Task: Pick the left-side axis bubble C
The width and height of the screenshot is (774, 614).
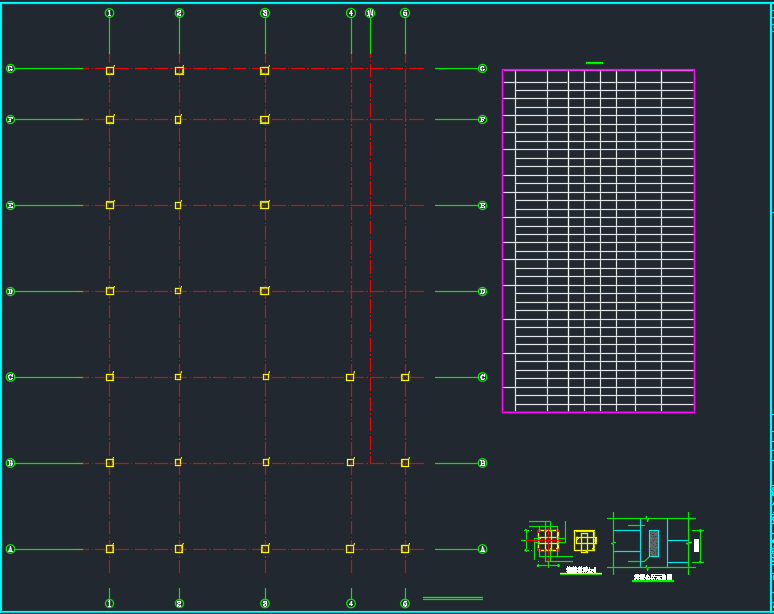Action: [x=10, y=377]
